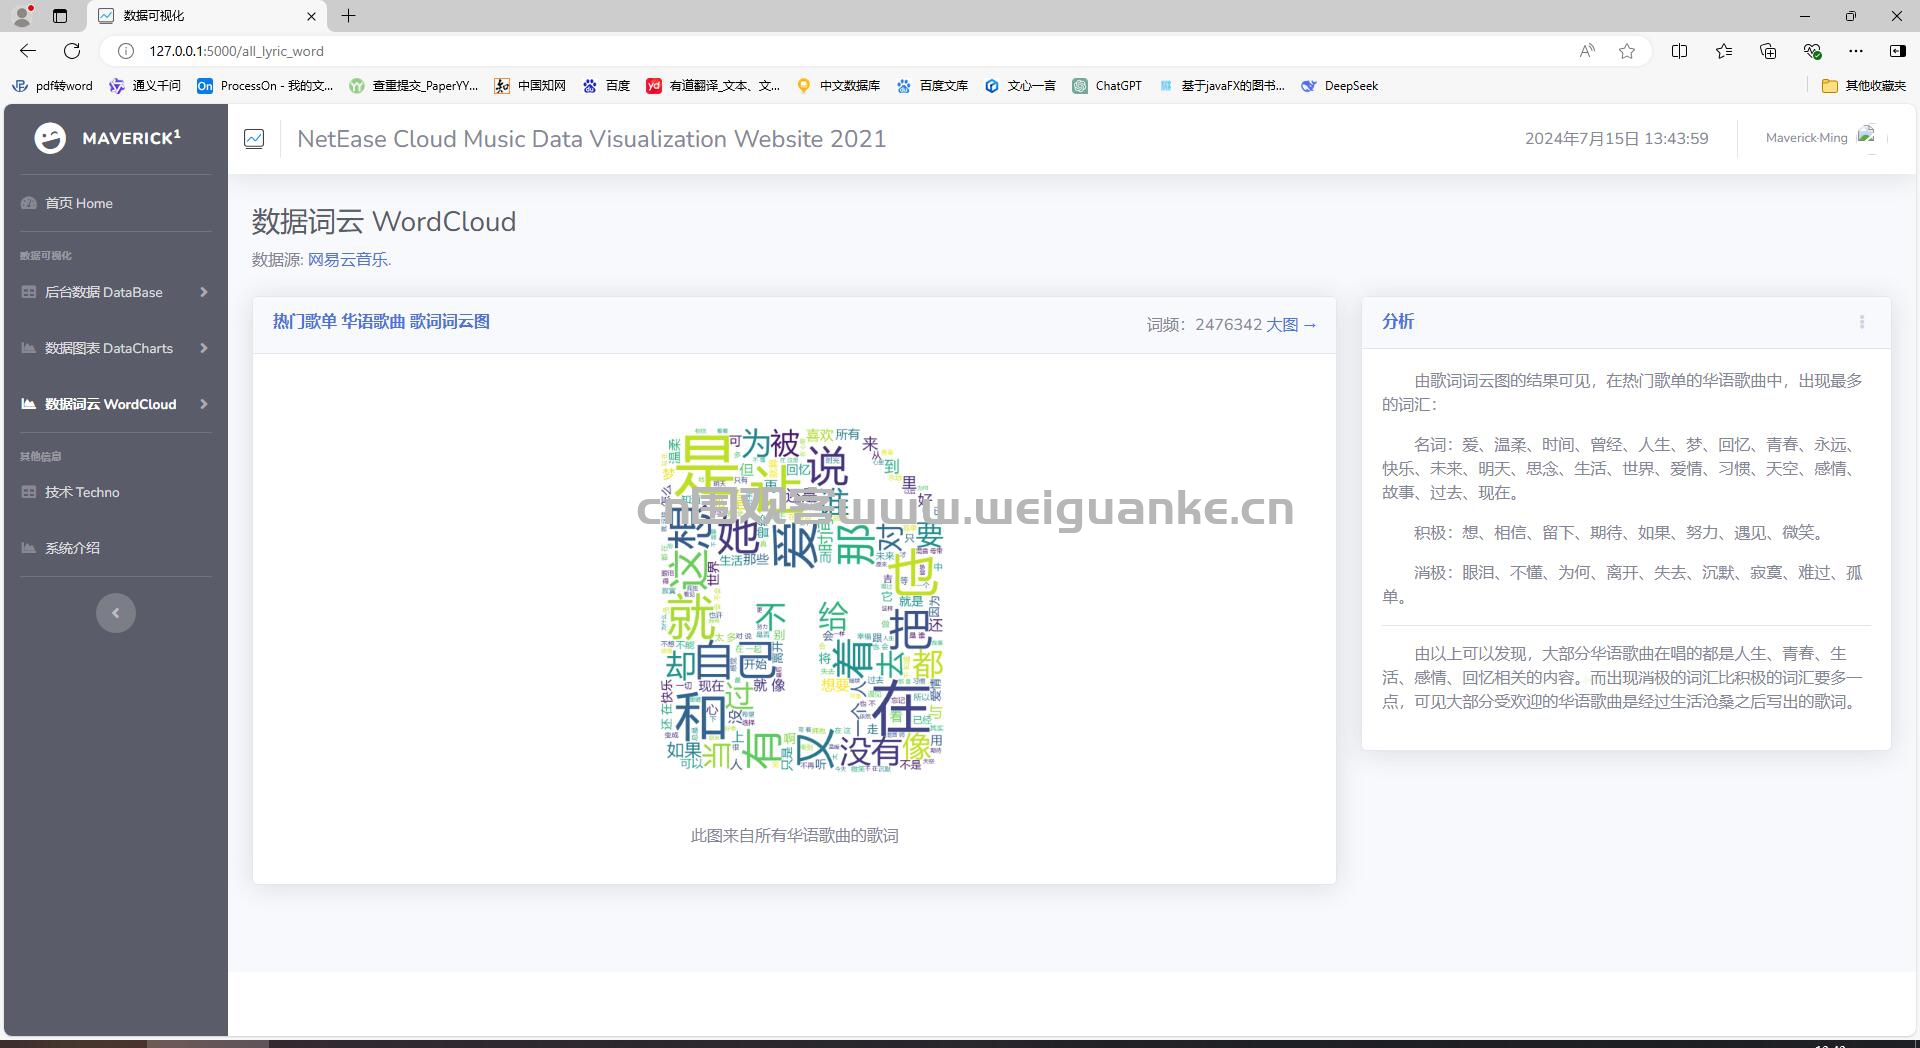The height and width of the screenshot is (1048, 1920).
Task: Open the 百度 bookmark
Action: tap(606, 86)
